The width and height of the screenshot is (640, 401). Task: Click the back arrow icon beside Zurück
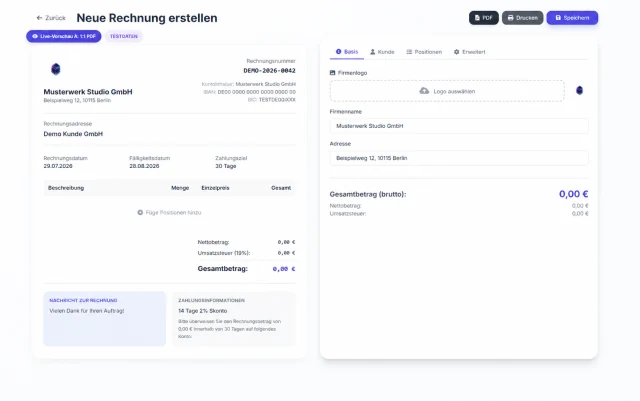click(39, 18)
